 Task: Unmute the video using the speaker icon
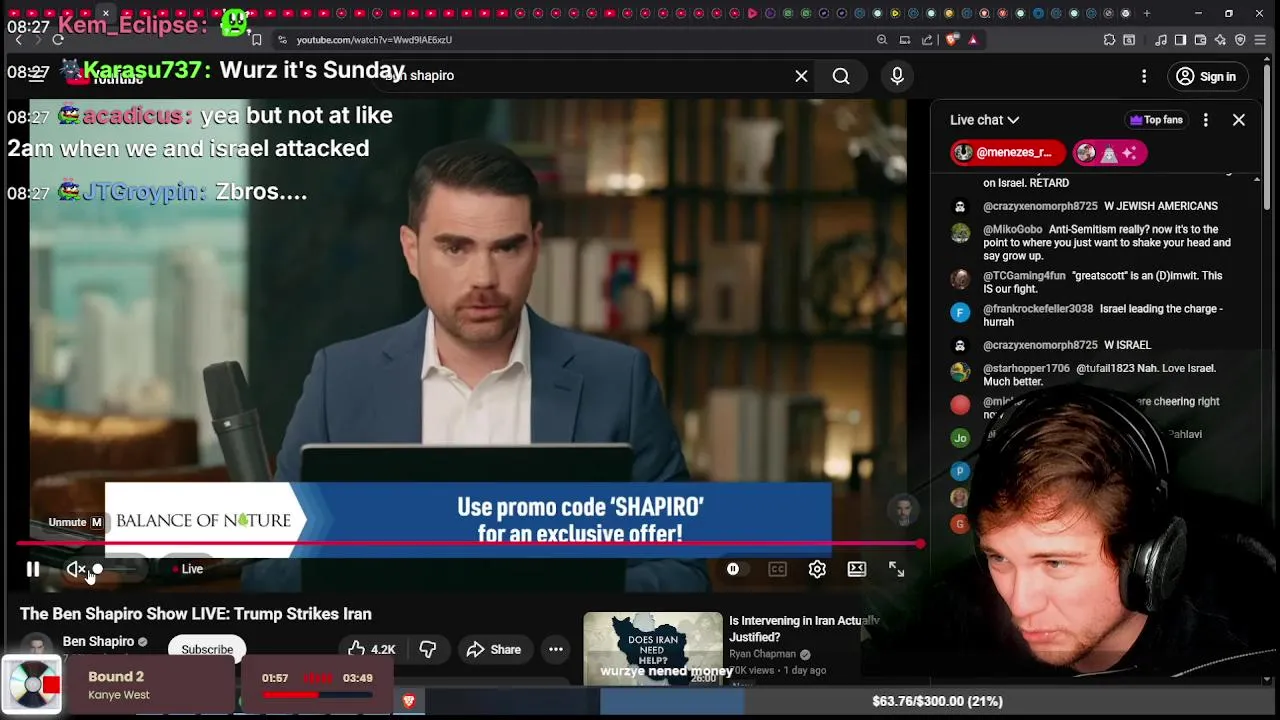[x=76, y=569]
